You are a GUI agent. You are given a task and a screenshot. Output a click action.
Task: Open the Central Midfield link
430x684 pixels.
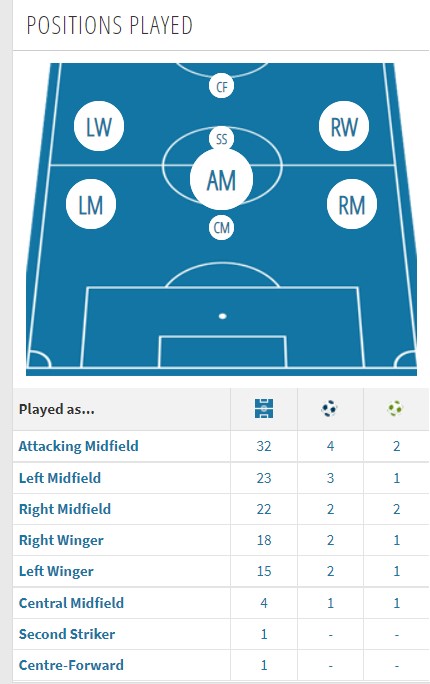[71, 603]
